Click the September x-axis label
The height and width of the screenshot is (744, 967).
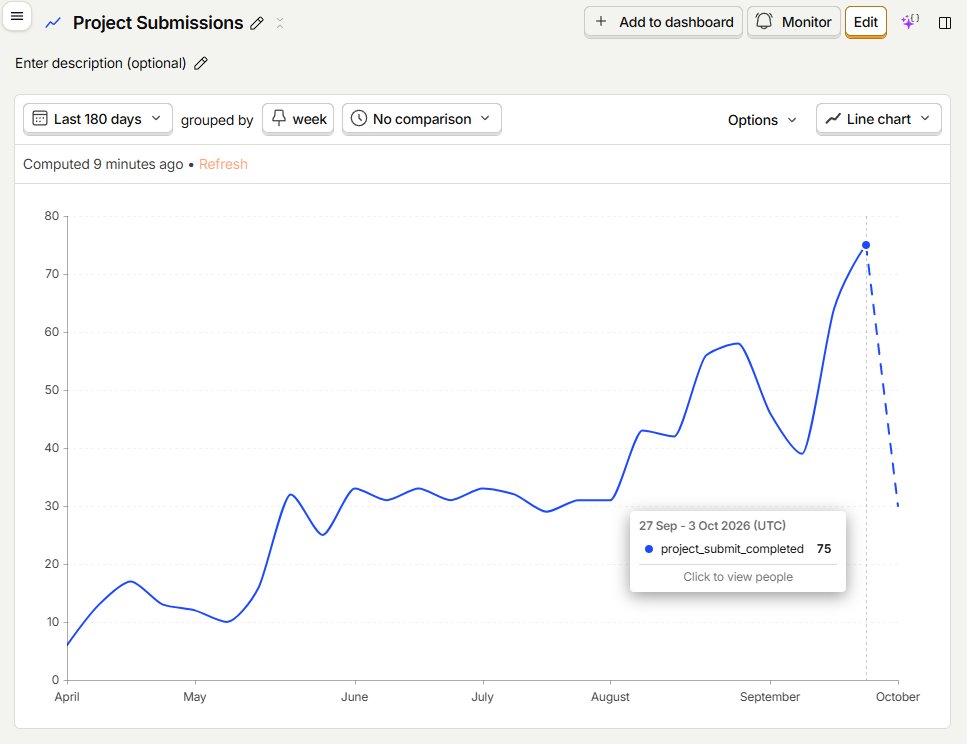pyautogui.click(x=770, y=697)
